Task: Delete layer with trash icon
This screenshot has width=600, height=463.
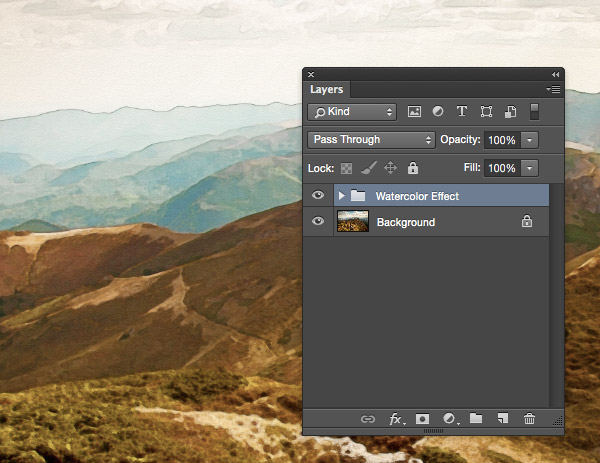Action: point(530,419)
